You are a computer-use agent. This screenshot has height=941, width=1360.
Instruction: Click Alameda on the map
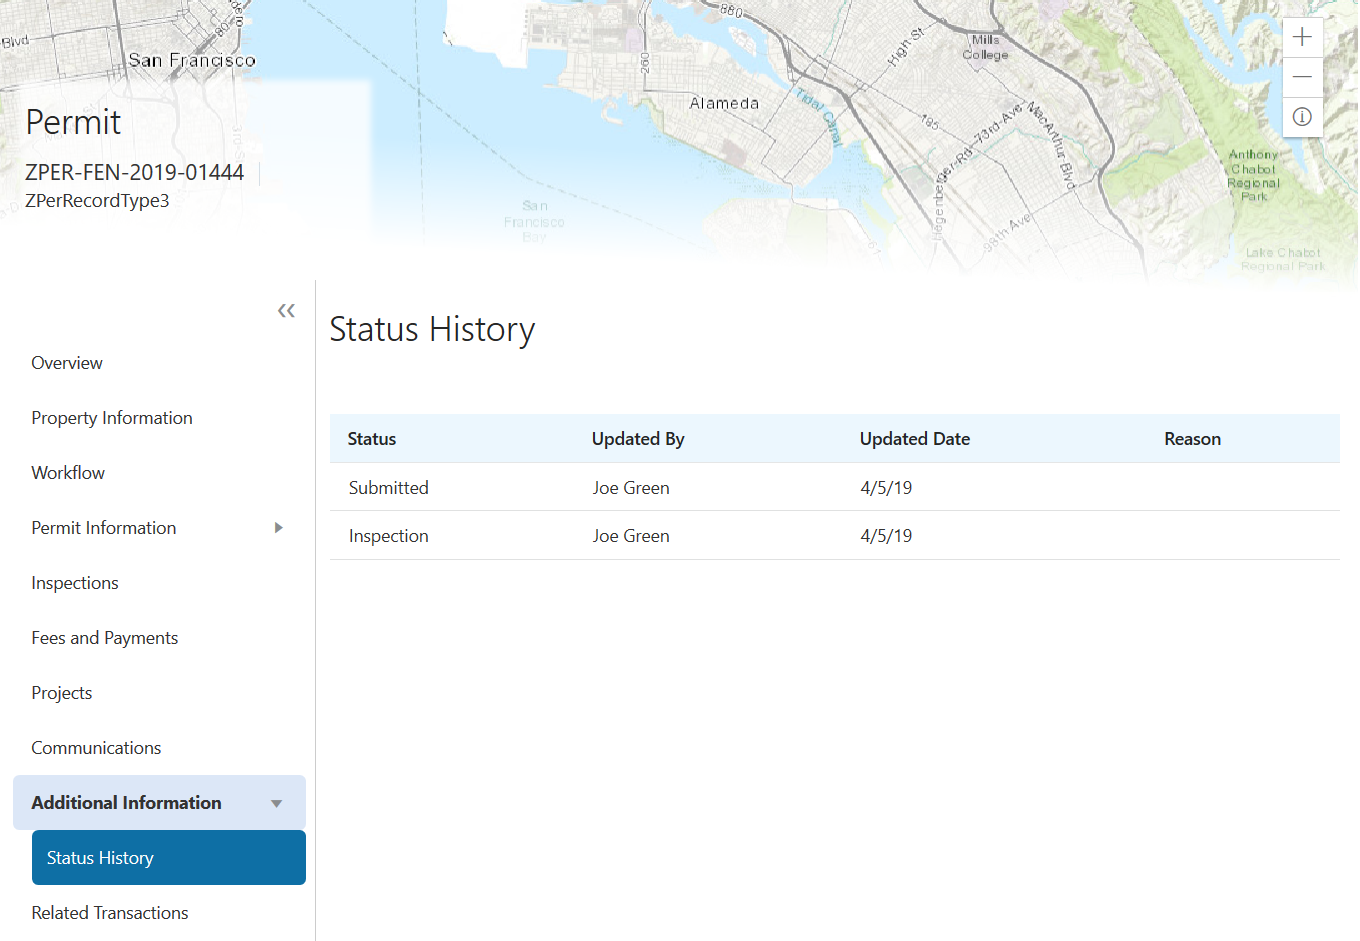pyautogui.click(x=724, y=103)
